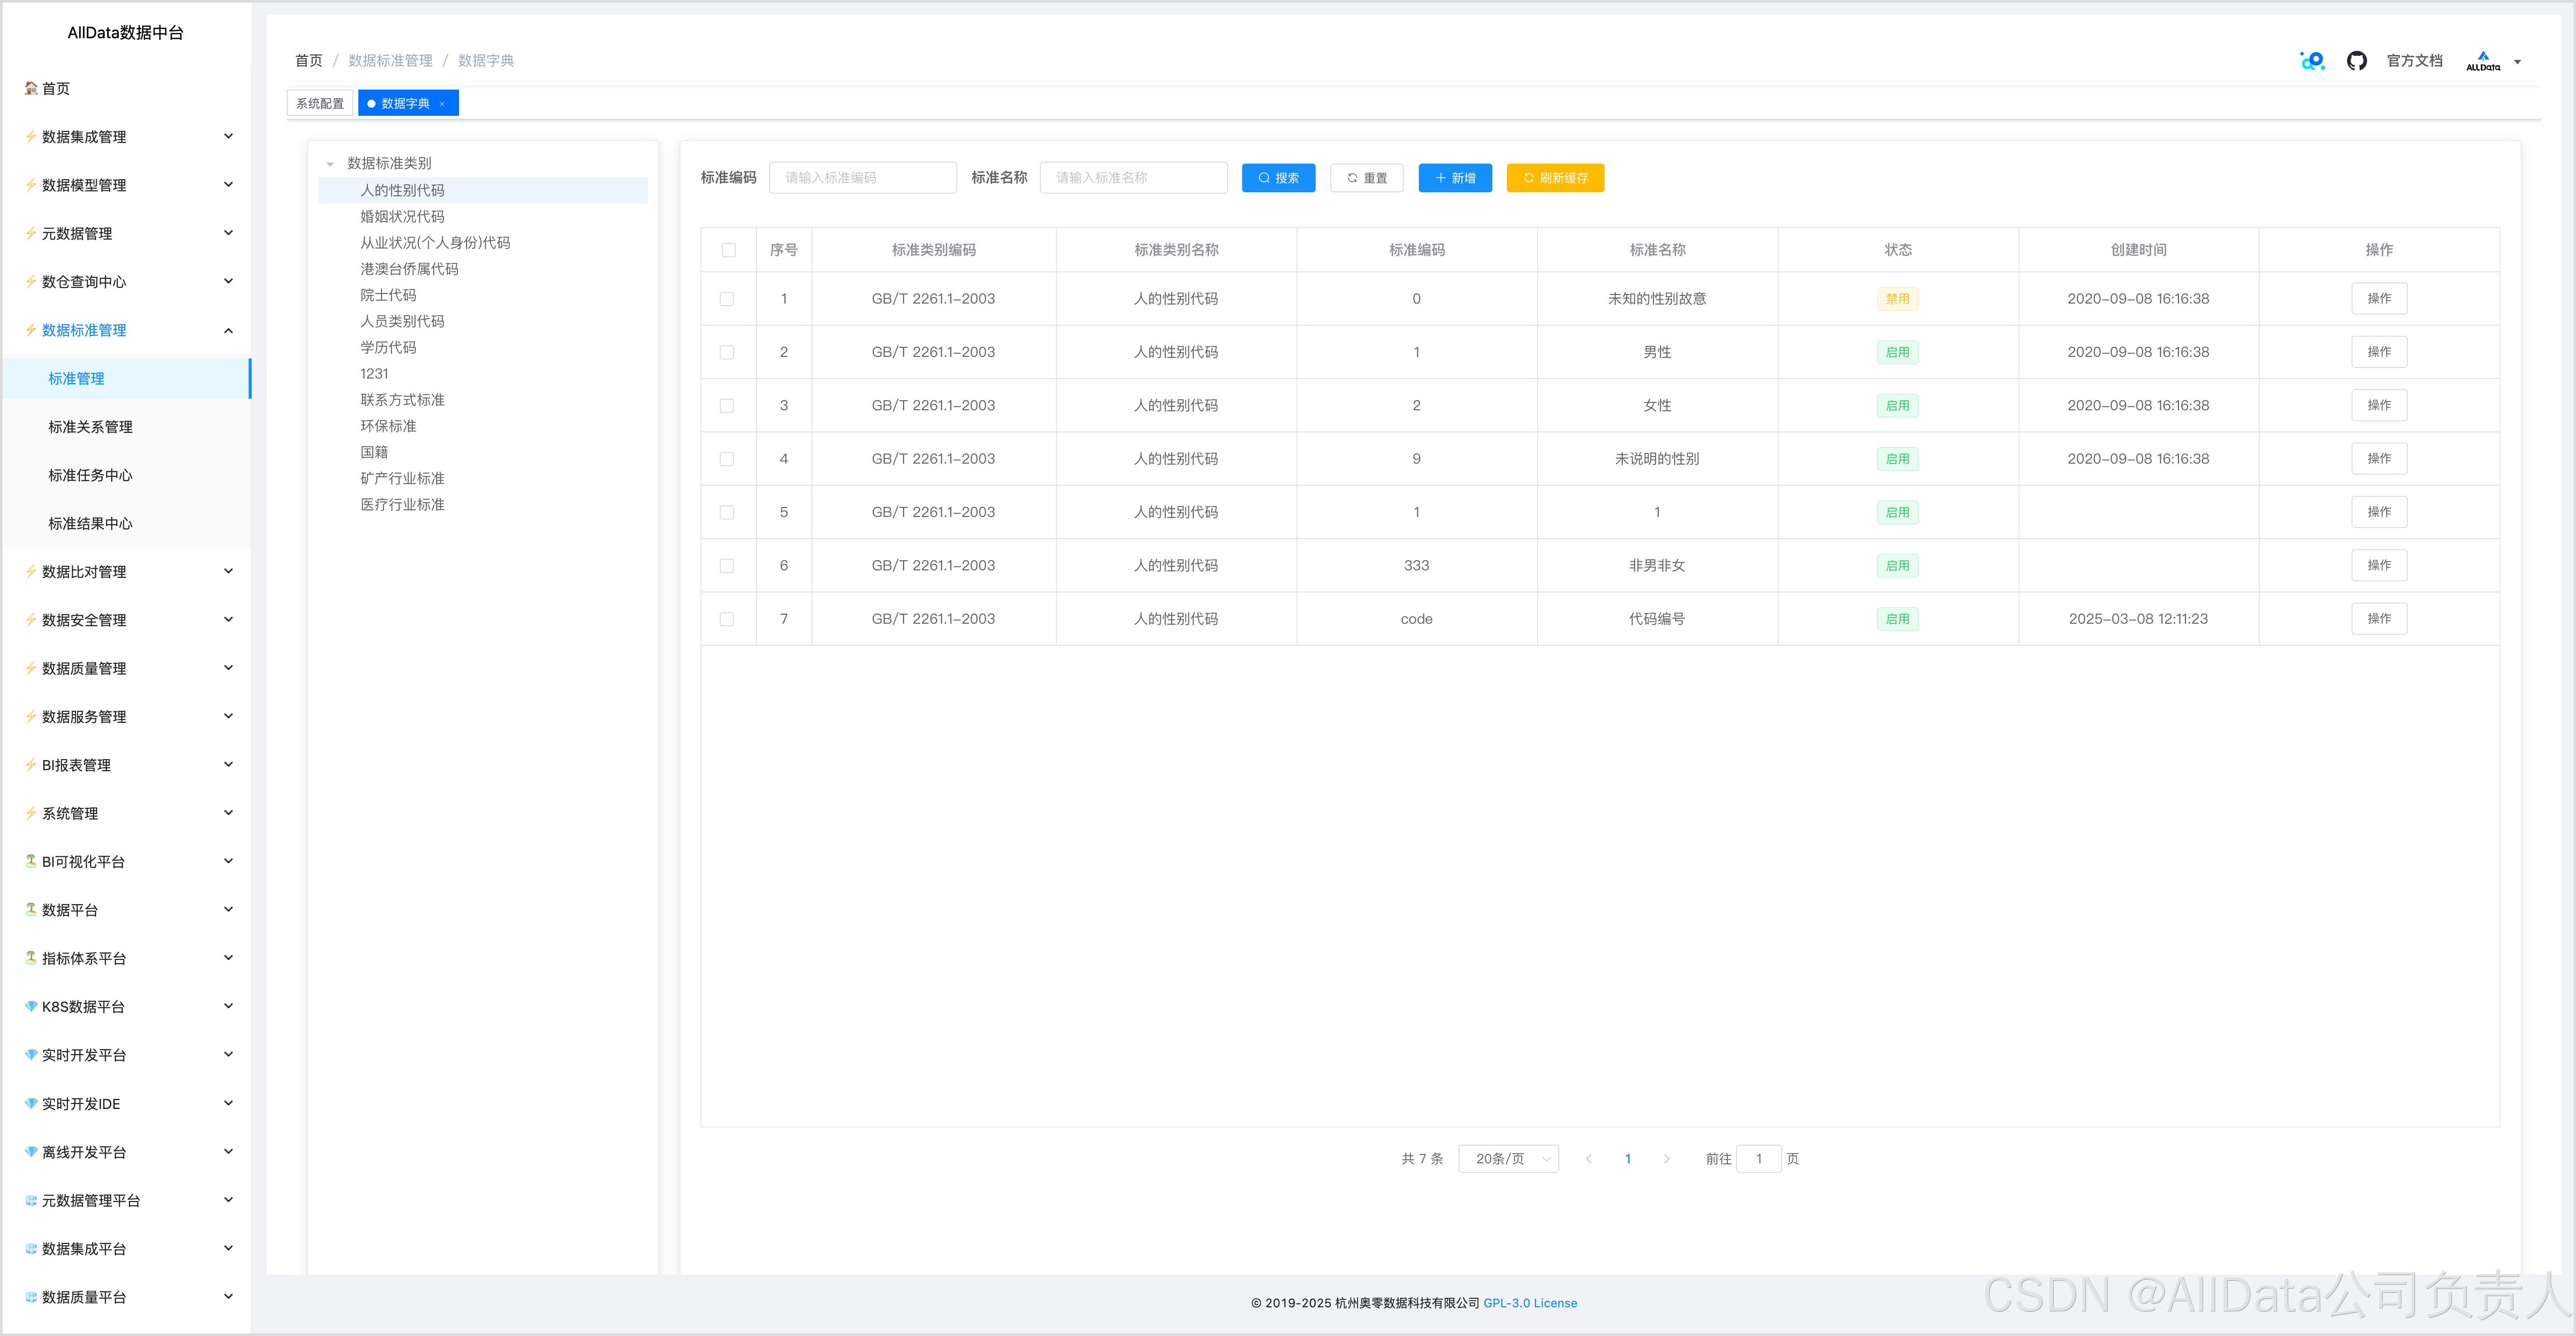Click the blue AllData logo icon in header
The width and height of the screenshot is (2576, 1336).
(2312, 61)
